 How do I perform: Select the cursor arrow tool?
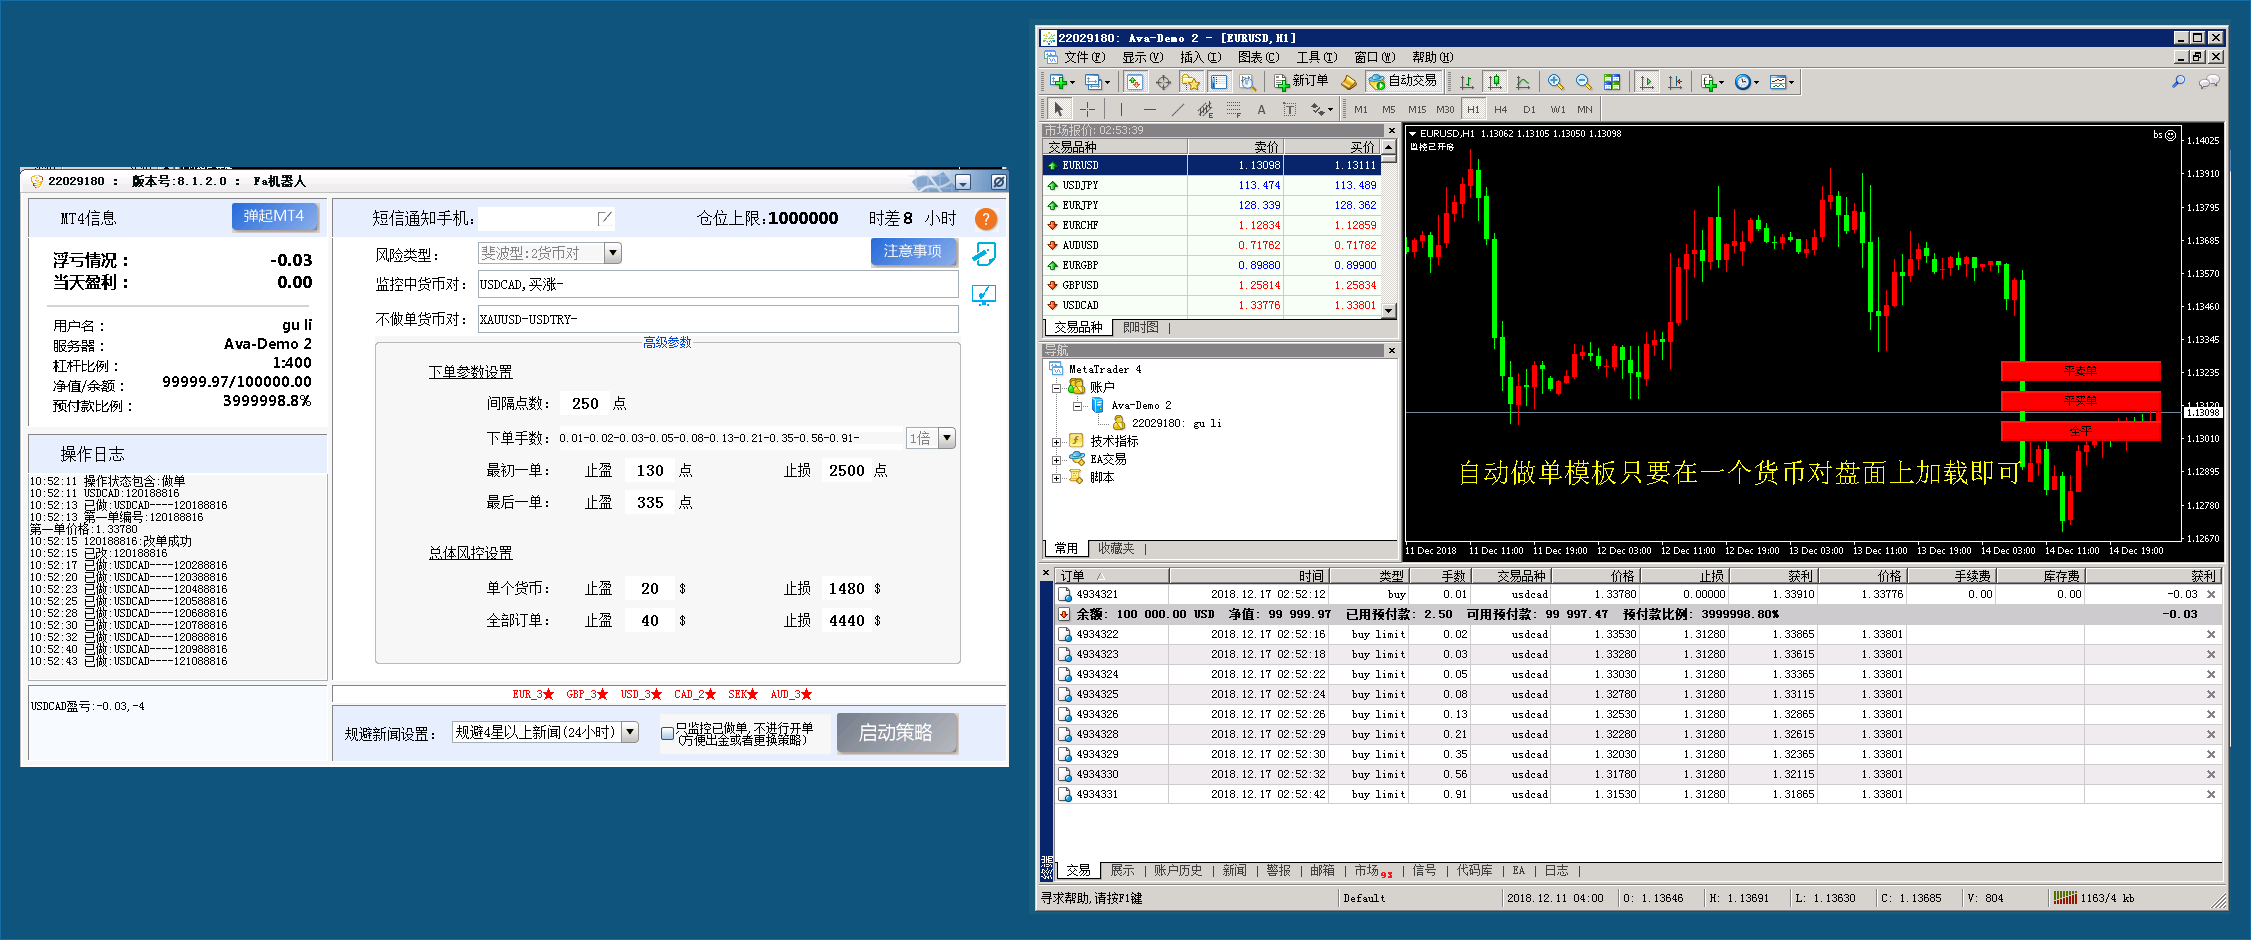(1059, 109)
